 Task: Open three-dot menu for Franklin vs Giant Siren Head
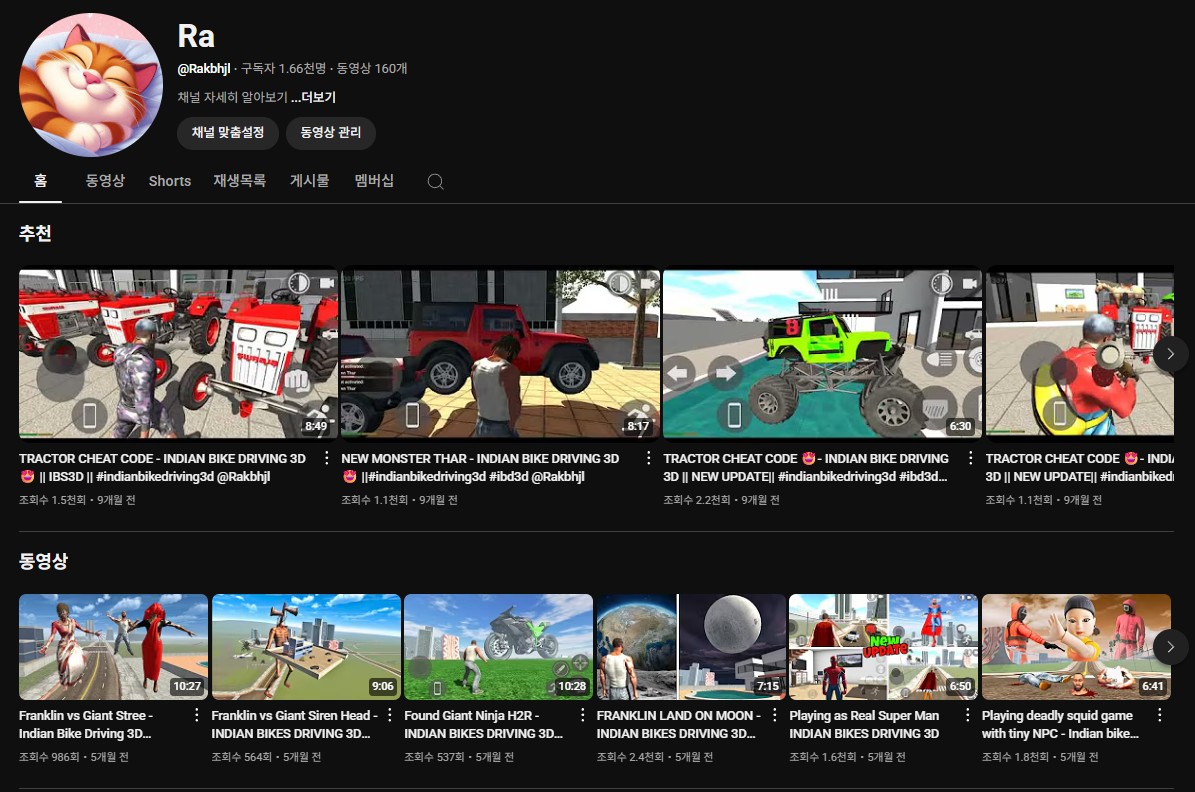pos(389,715)
